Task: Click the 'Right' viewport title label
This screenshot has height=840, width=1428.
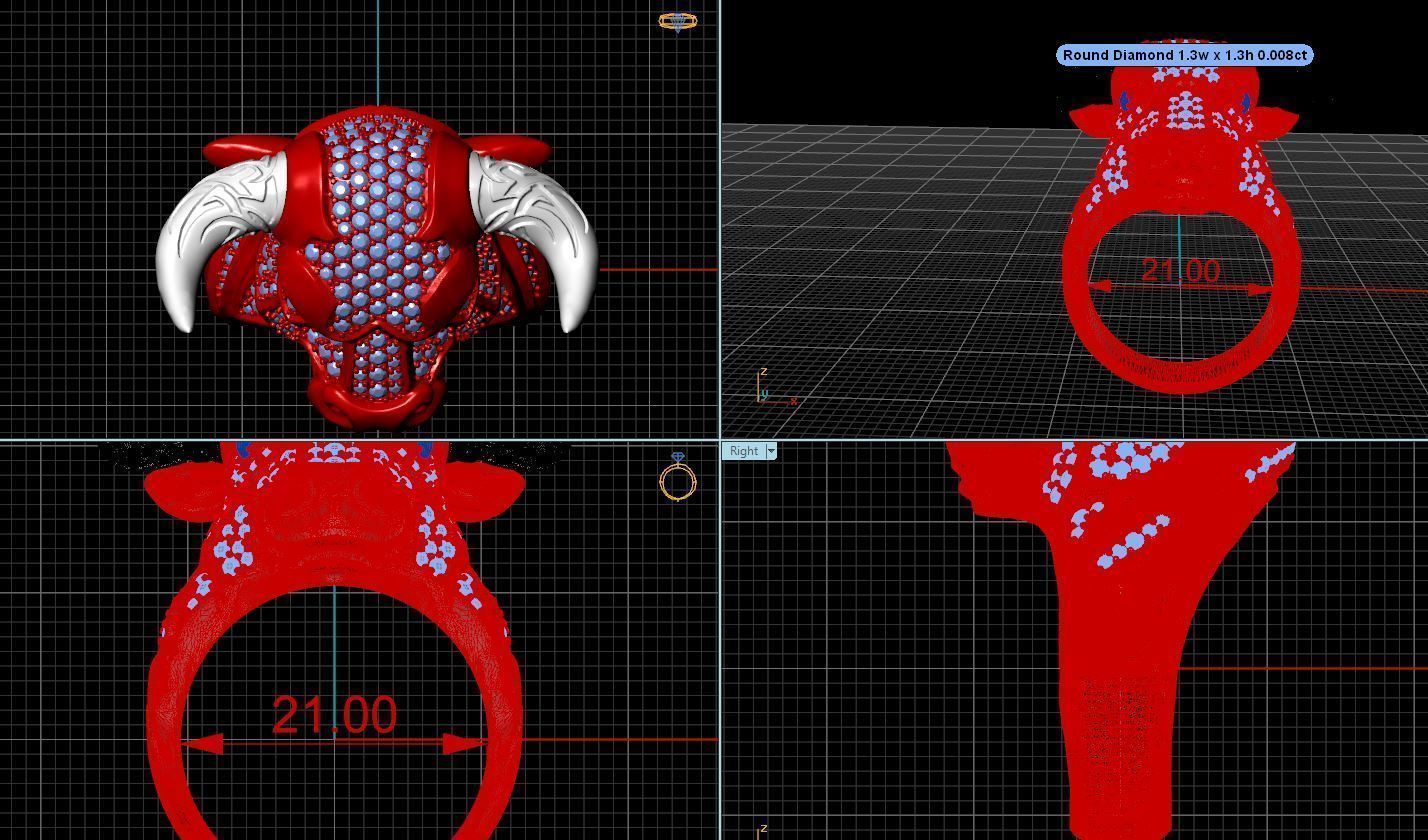Action: 743,451
